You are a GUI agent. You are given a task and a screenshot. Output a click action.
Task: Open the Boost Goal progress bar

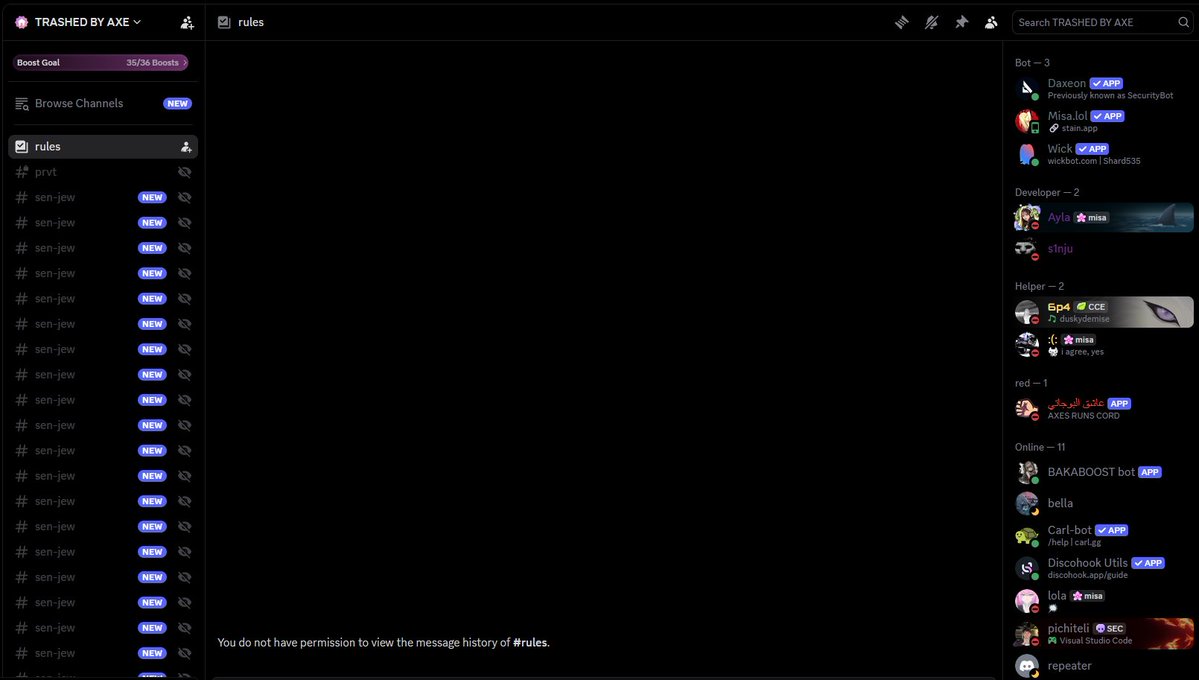pos(101,63)
